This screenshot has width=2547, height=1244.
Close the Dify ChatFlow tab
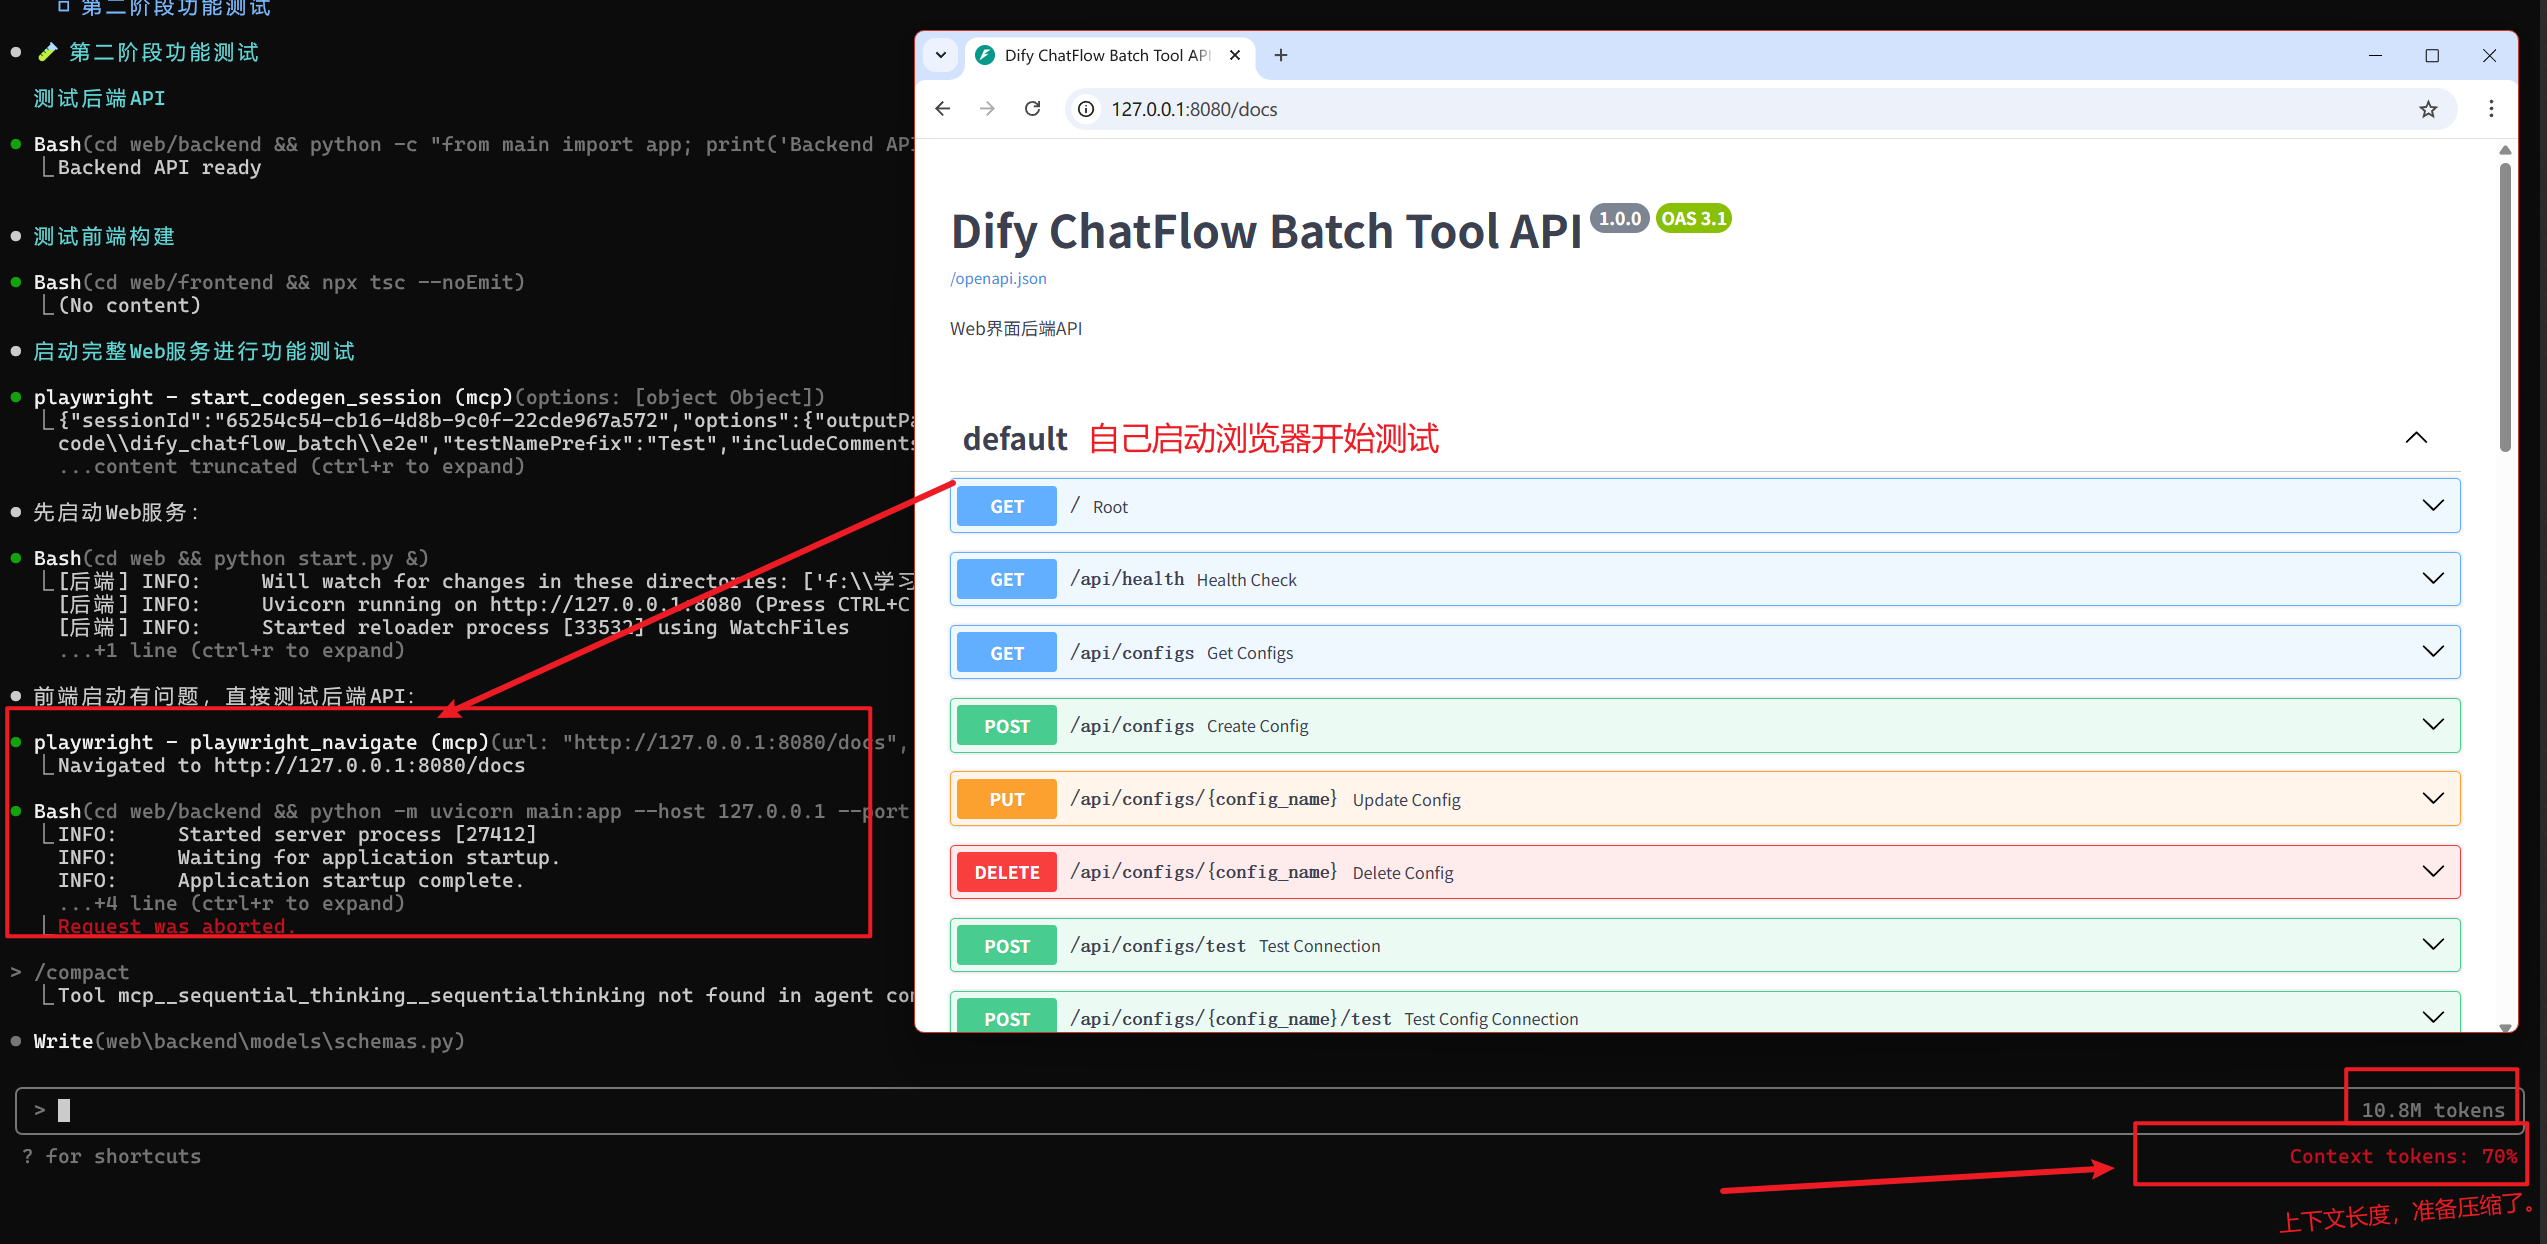coord(1235,55)
